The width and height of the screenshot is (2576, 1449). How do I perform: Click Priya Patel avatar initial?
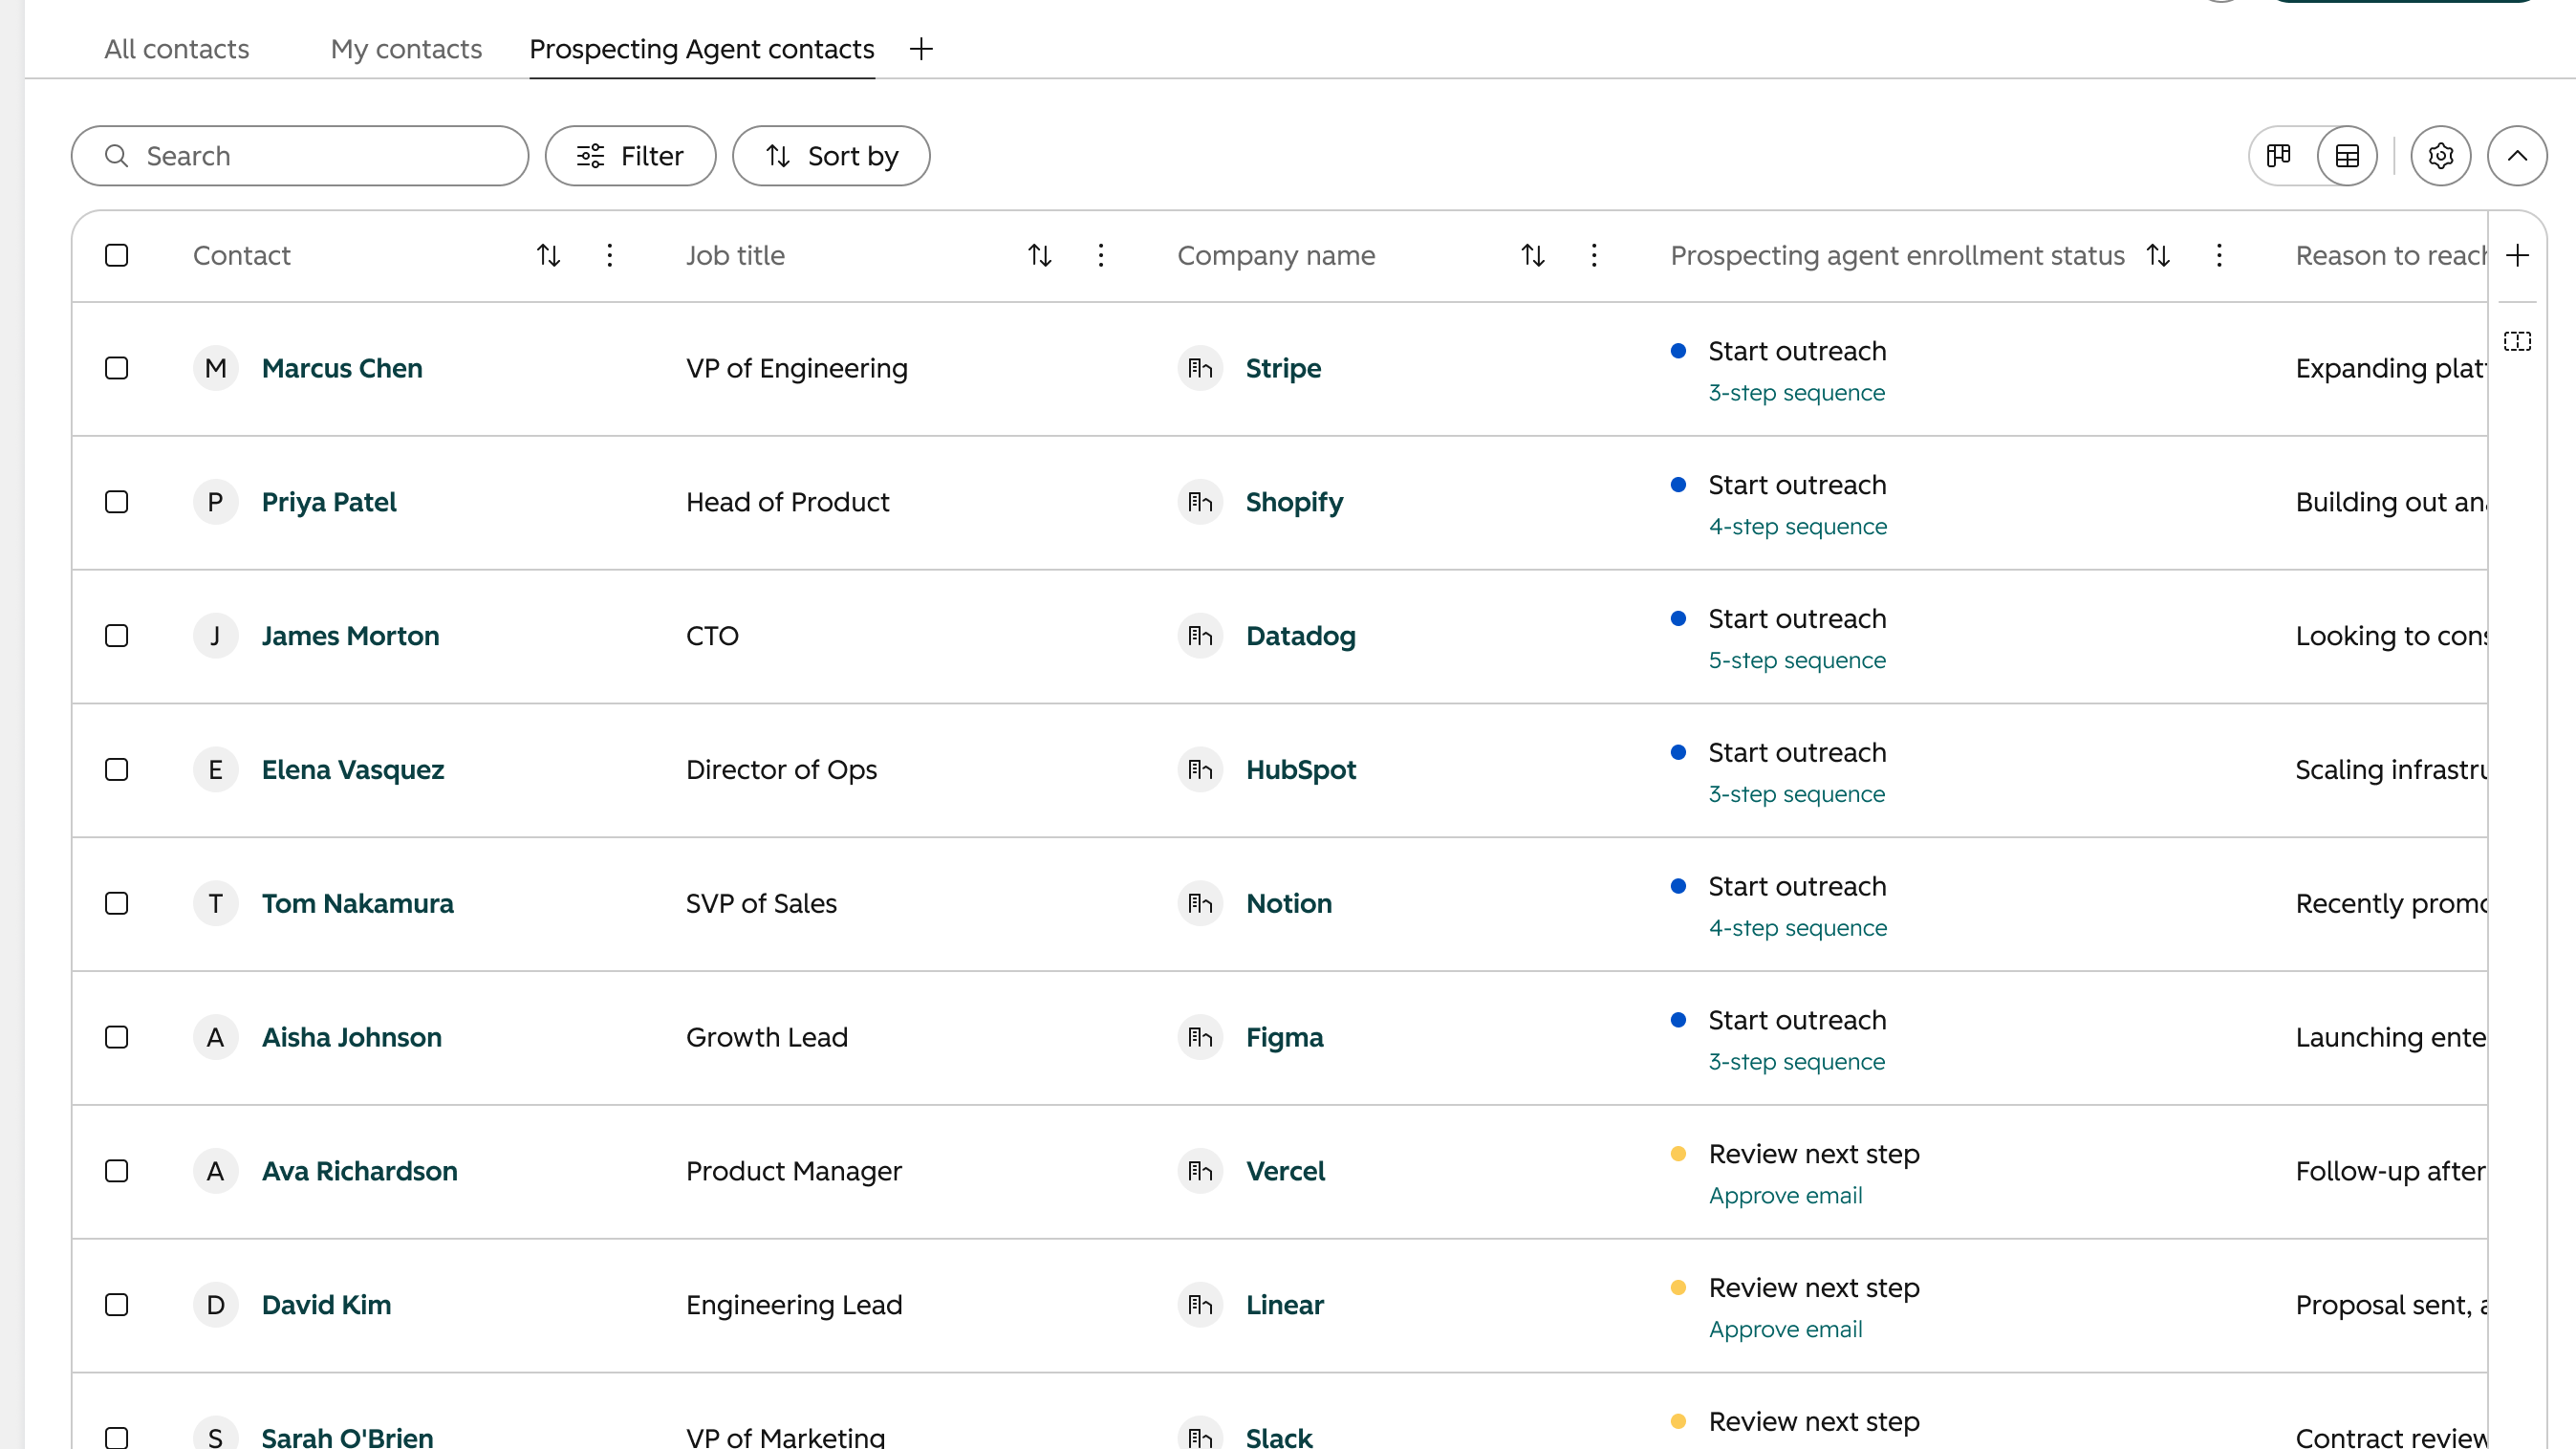(x=215, y=502)
